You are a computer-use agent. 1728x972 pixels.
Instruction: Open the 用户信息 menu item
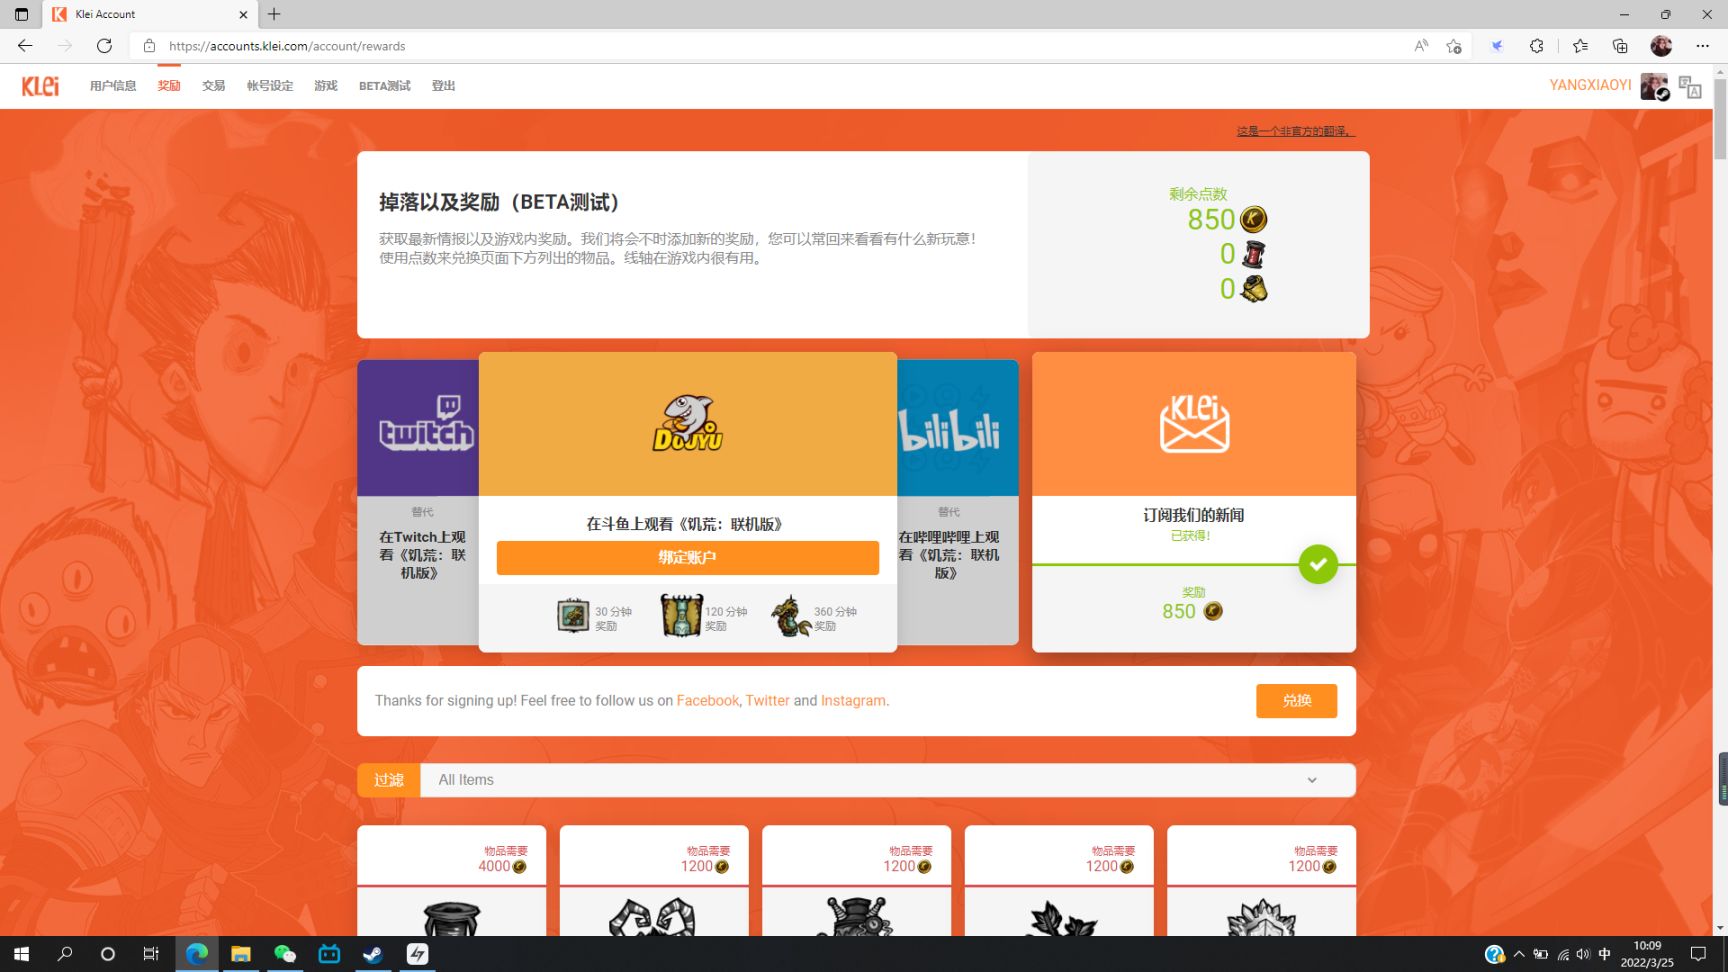113,86
